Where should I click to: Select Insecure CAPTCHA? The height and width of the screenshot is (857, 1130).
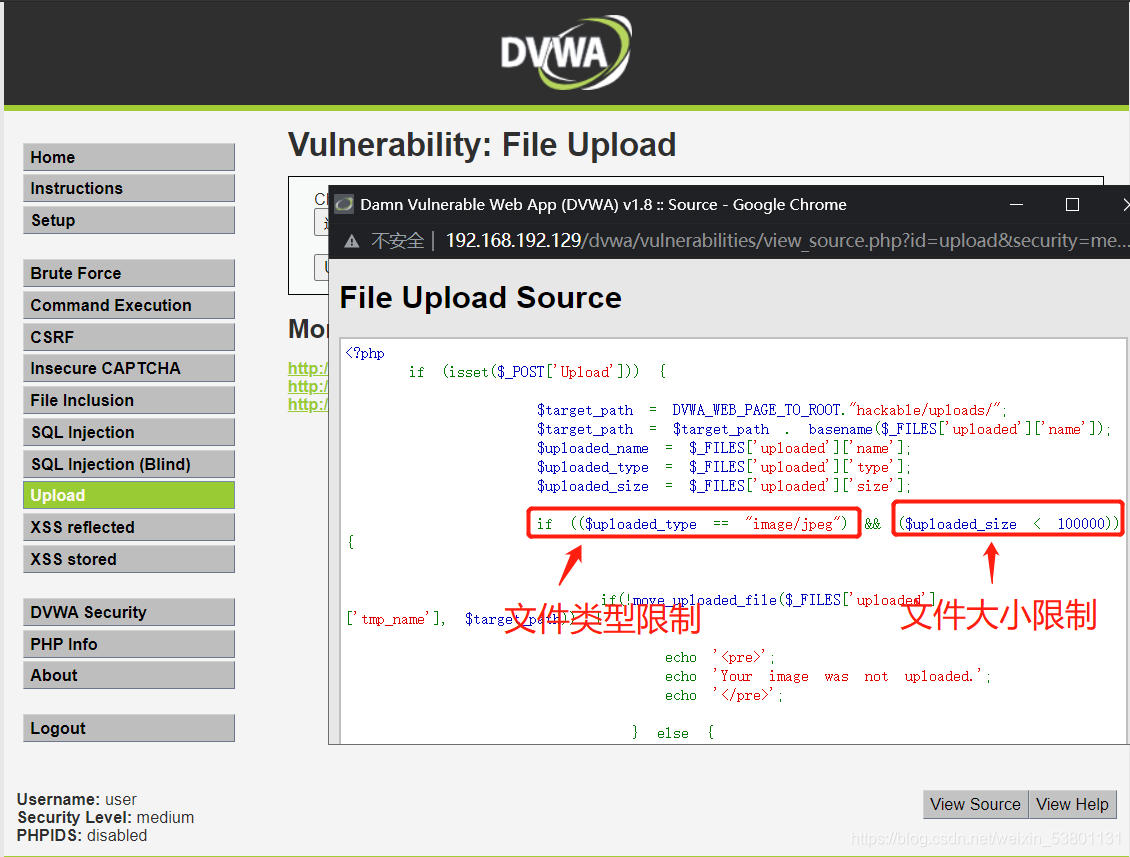point(129,368)
